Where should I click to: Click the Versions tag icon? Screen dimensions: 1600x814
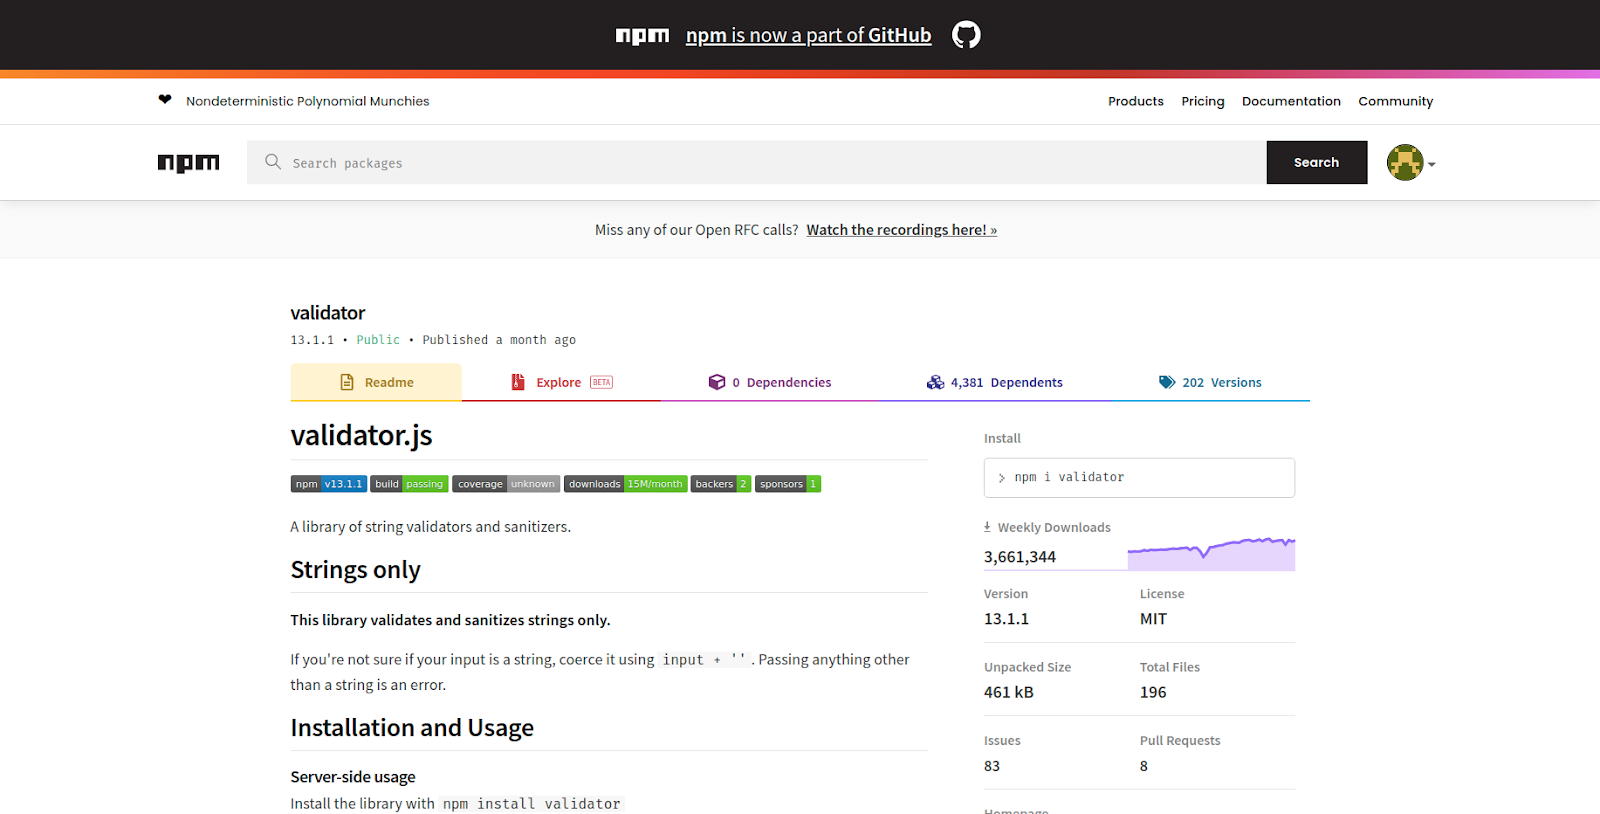[1167, 382]
